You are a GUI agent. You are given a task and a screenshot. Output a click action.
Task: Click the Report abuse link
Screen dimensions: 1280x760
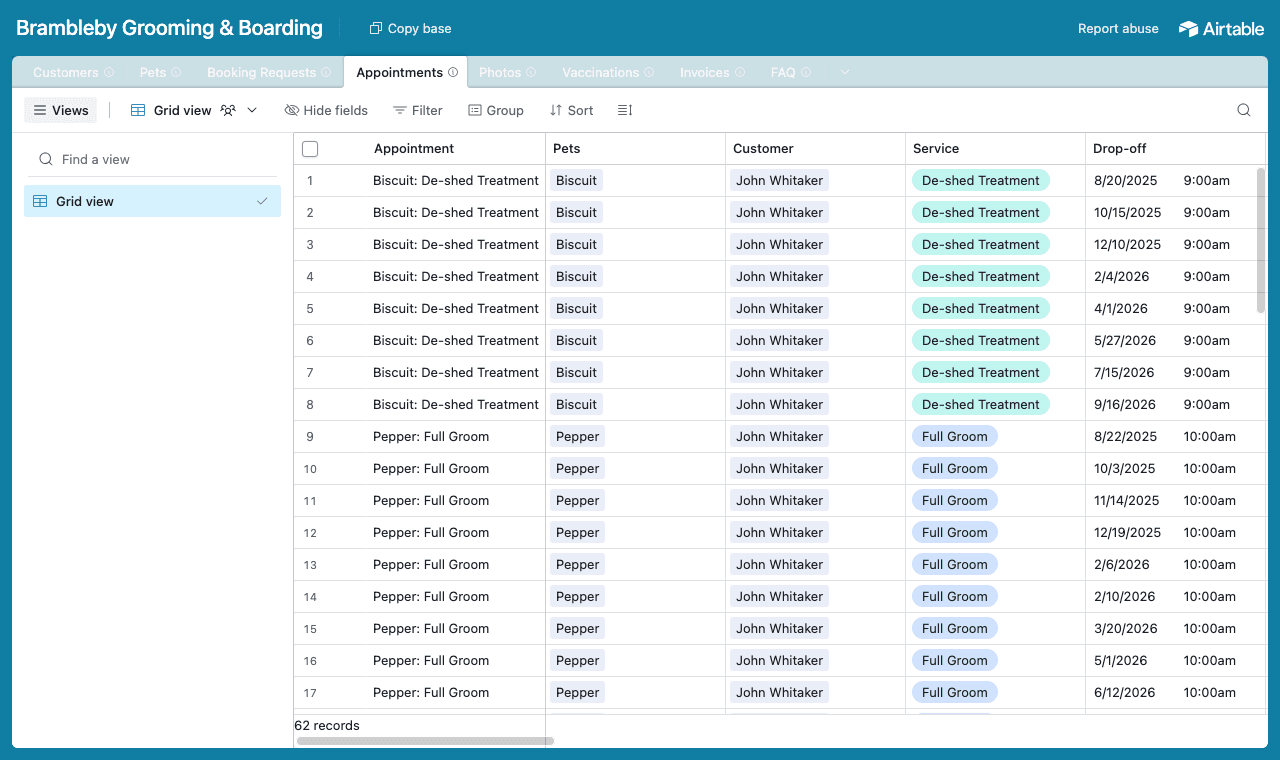click(x=1118, y=29)
